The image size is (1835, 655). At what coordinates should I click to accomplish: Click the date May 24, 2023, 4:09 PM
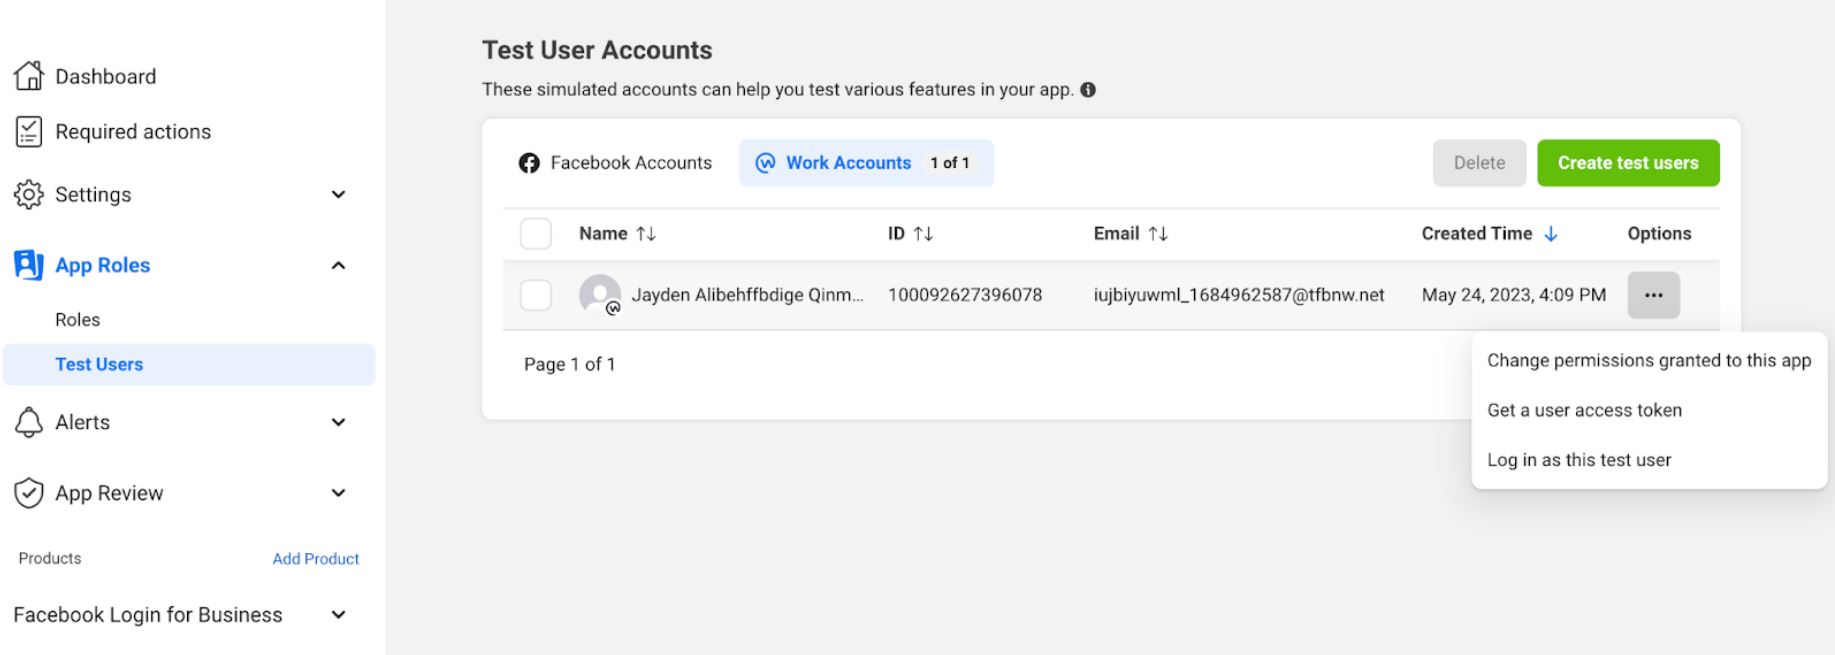click(x=1514, y=295)
